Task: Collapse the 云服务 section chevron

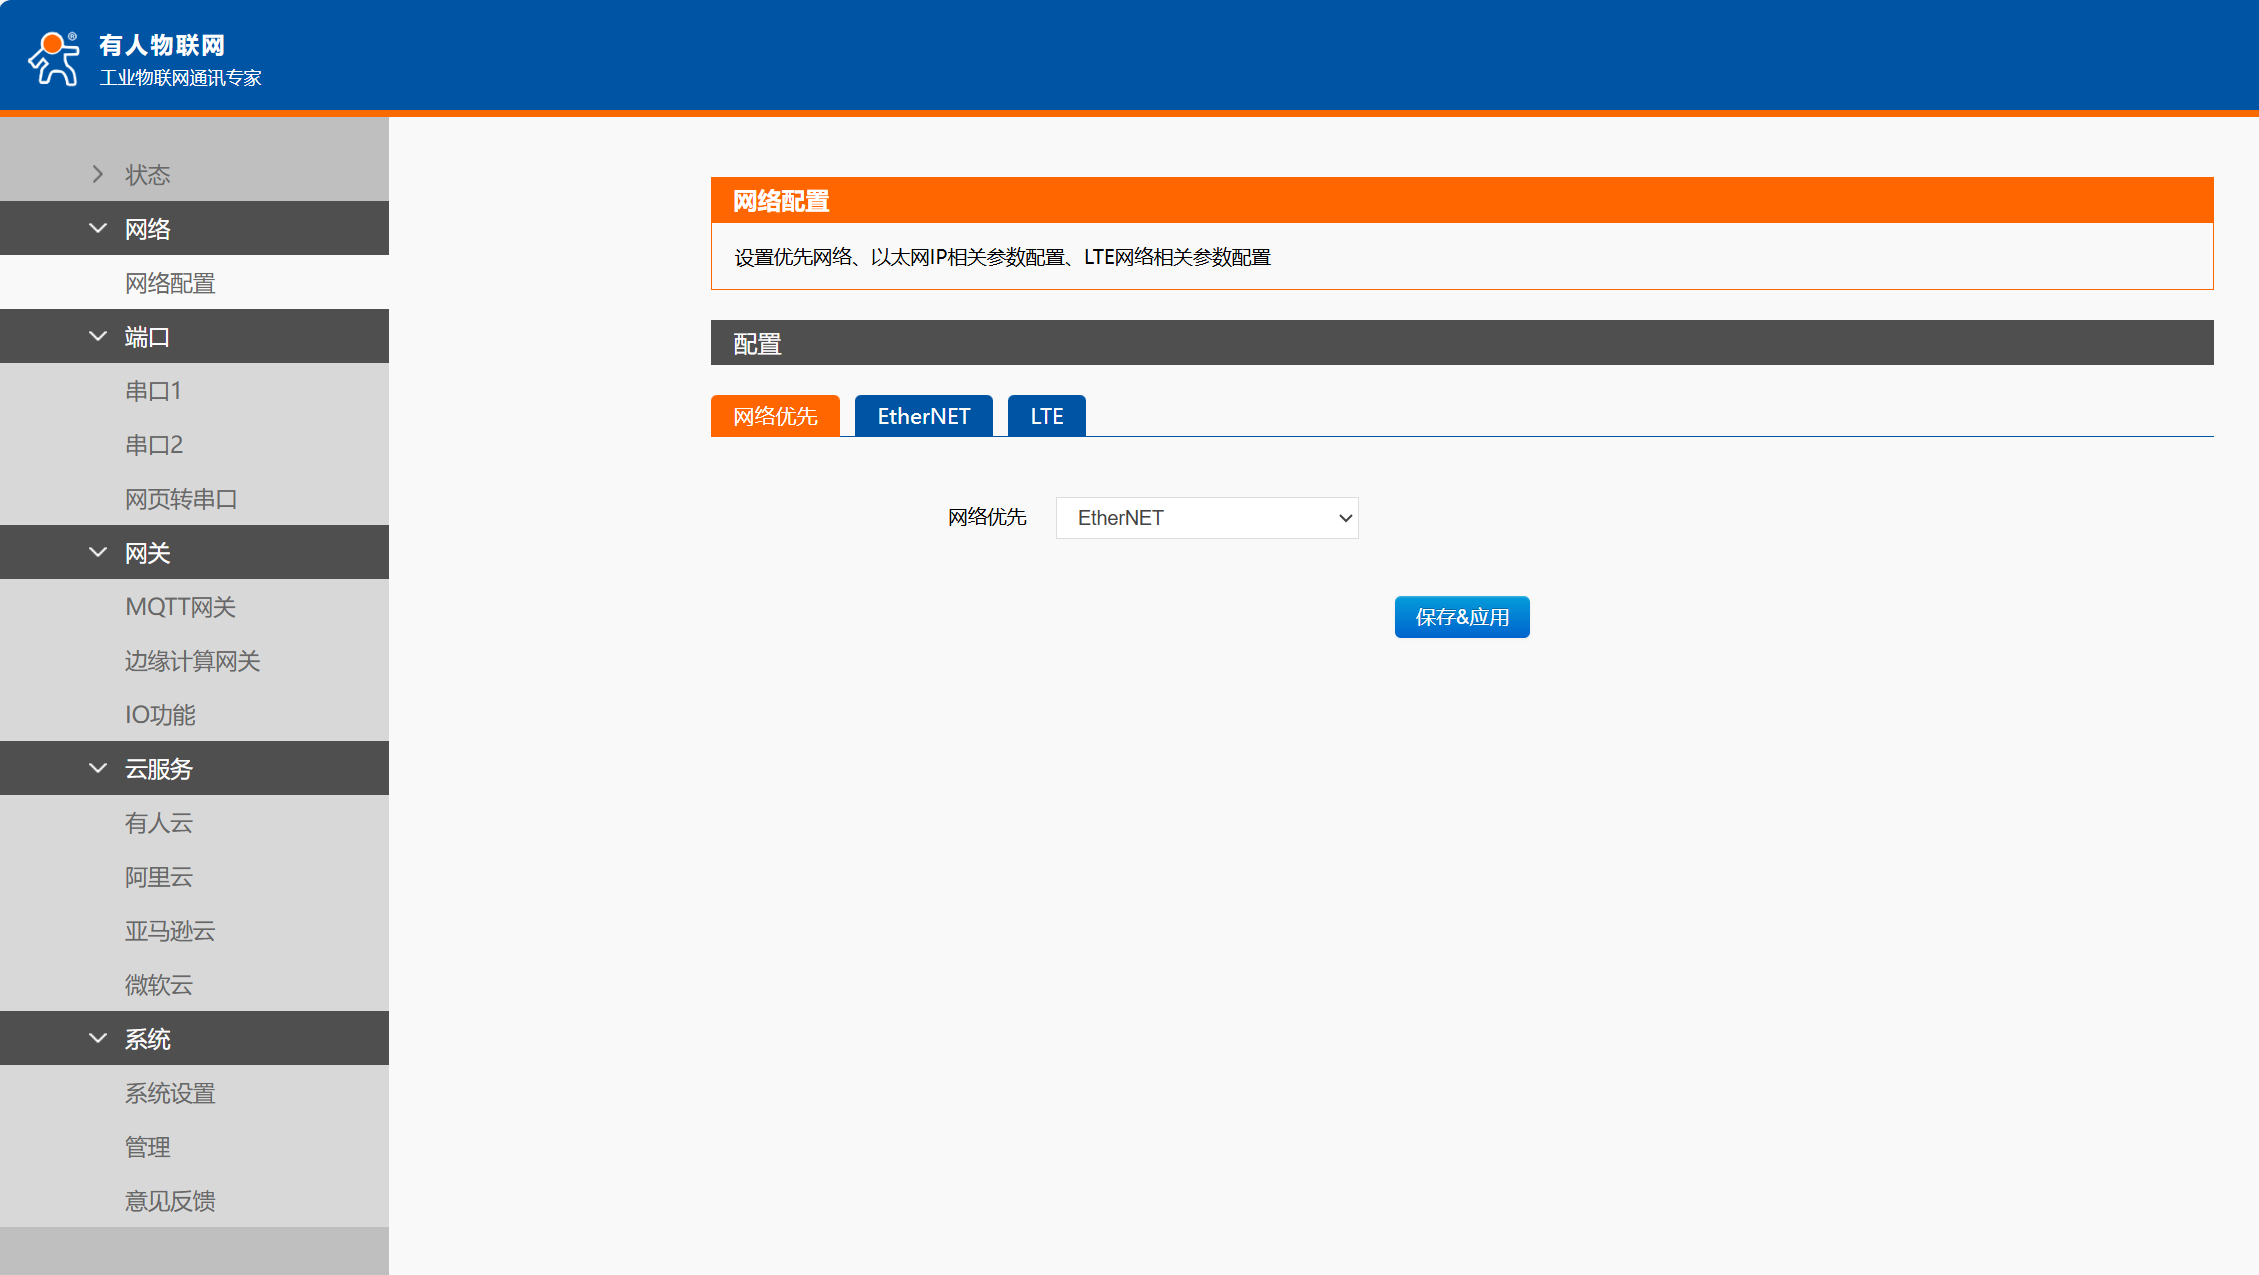Action: (x=98, y=768)
